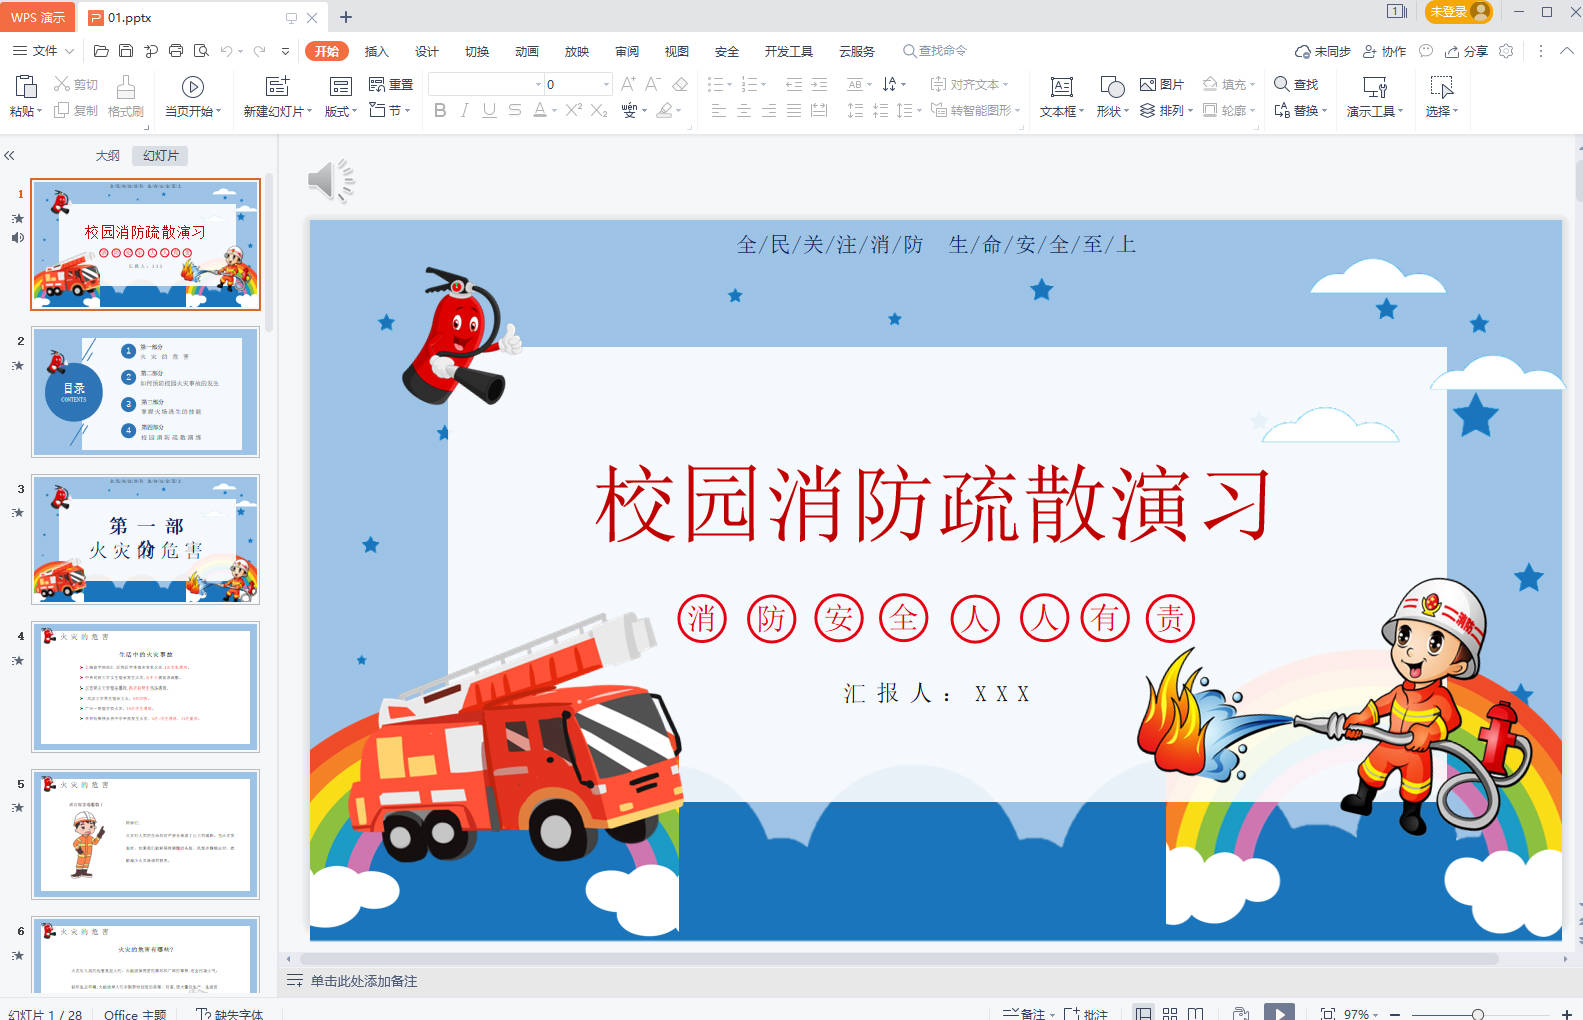Toggle Italic formatting

tap(465, 111)
